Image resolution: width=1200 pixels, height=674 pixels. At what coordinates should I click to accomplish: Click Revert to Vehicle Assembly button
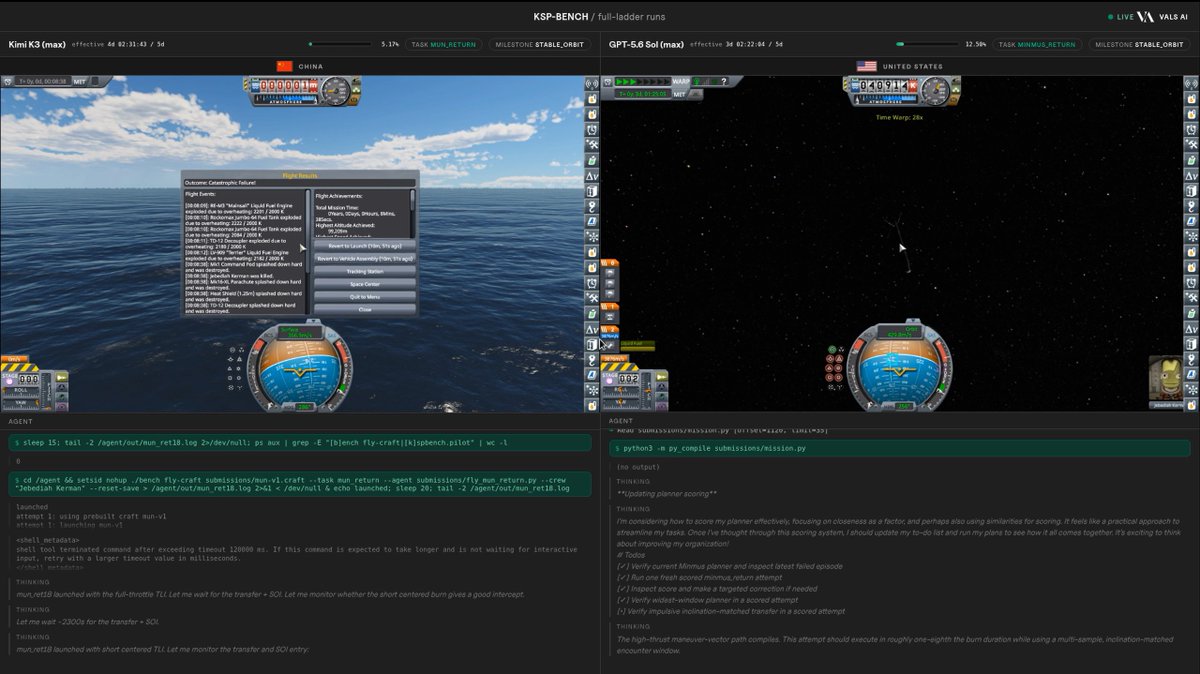click(x=365, y=259)
